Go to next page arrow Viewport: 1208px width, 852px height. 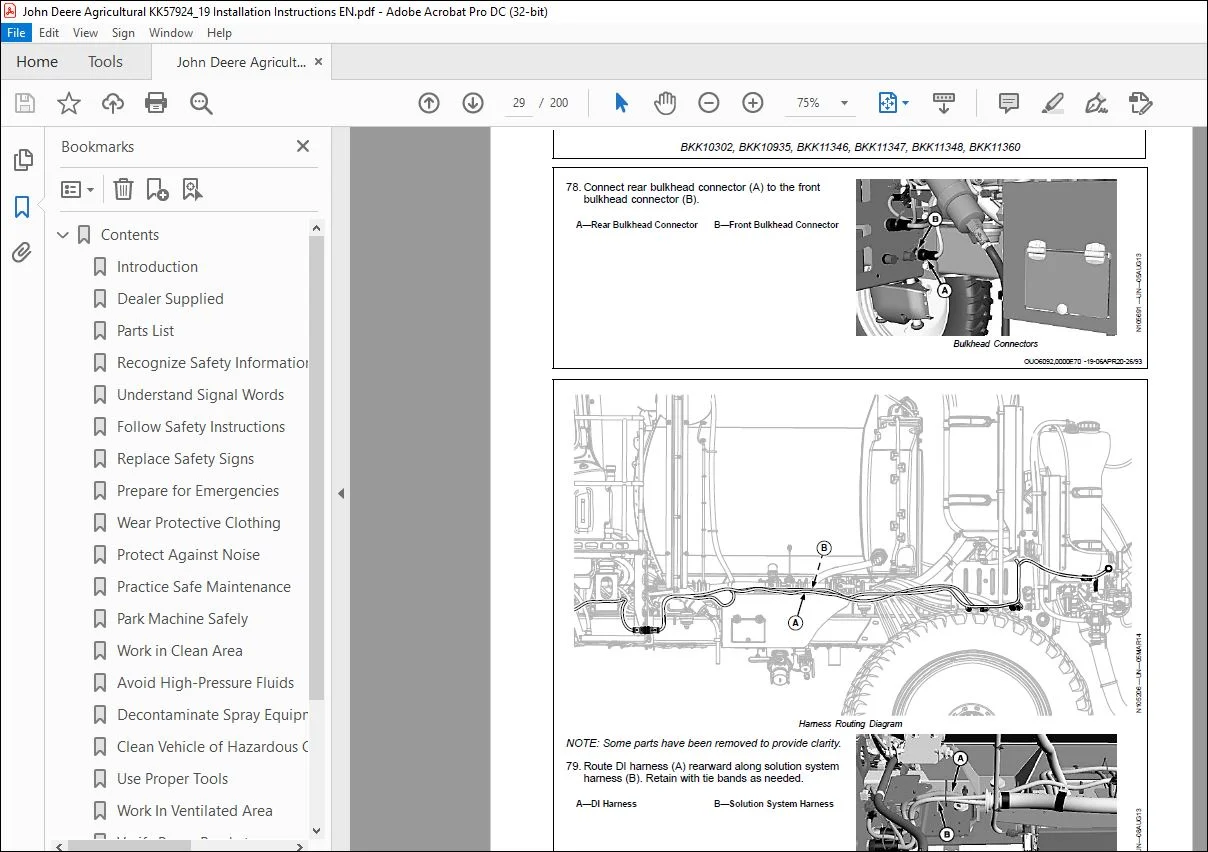(x=473, y=103)
